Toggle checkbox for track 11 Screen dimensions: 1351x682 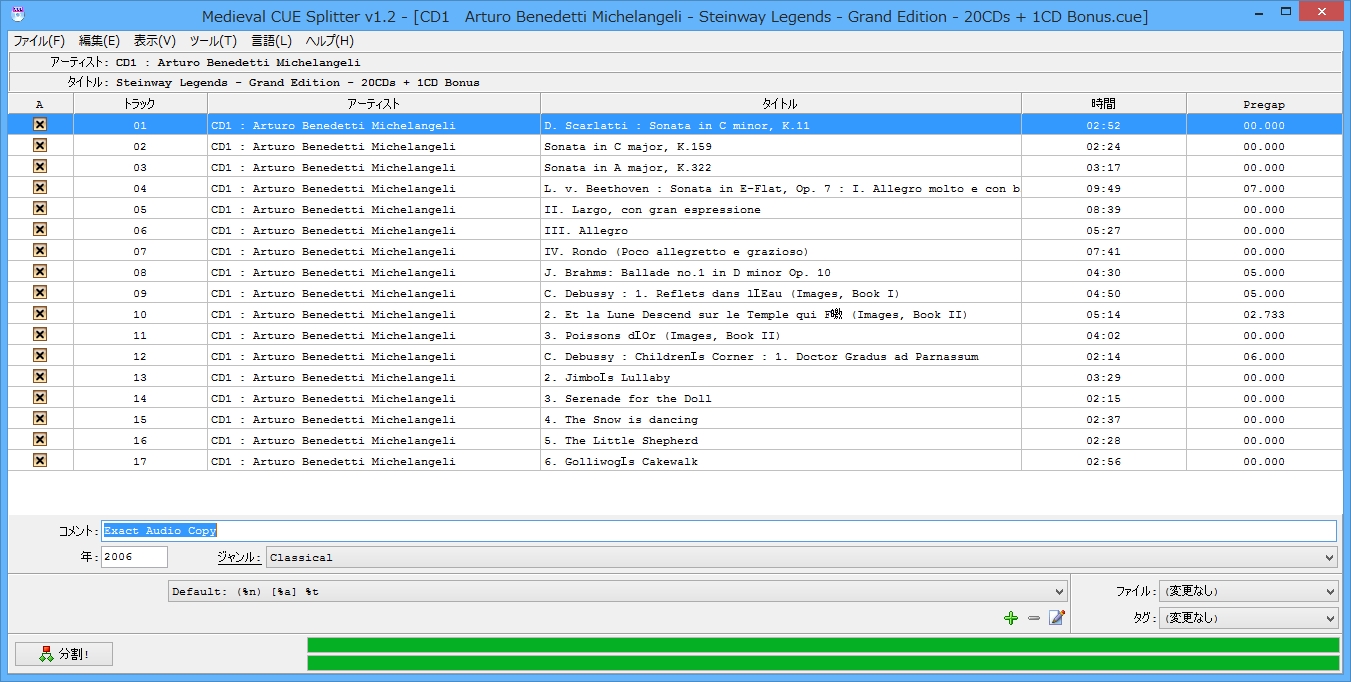point(40,335)
